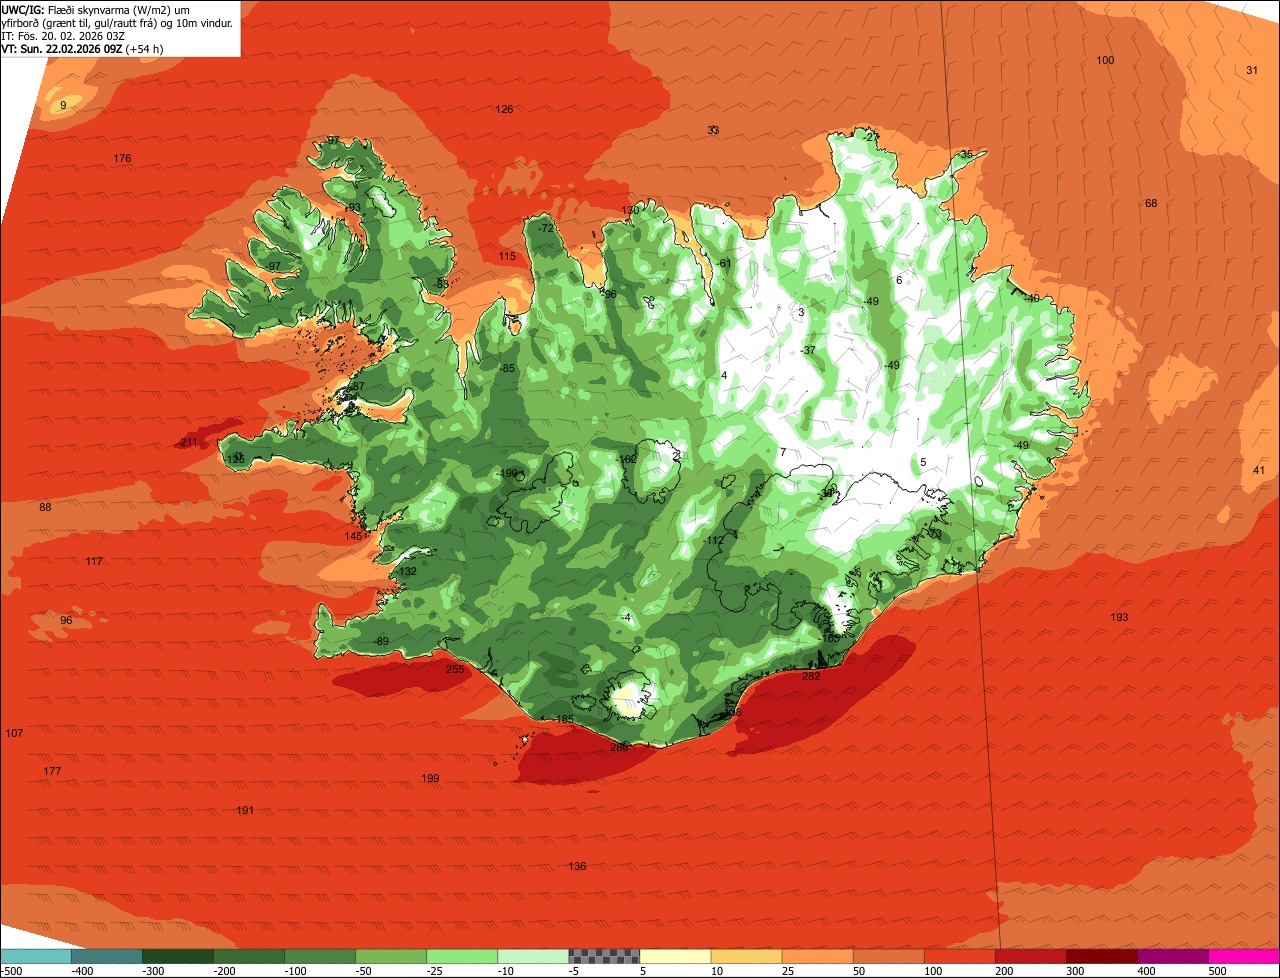Click the map value '199' south of Iceland
This screenshot has width=1280, height=978.
pos(430,778)
